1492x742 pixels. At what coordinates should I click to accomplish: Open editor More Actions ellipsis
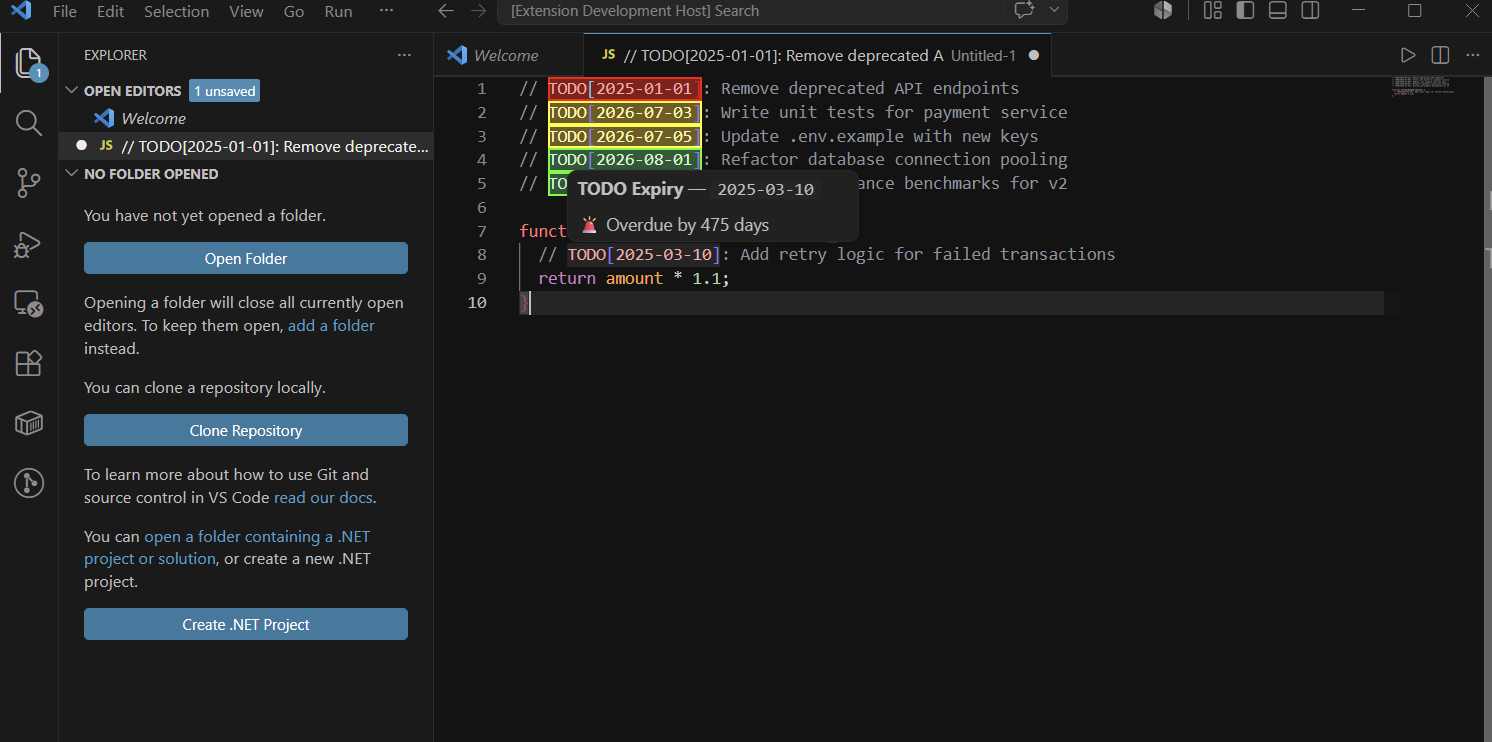click(1472, 55)
